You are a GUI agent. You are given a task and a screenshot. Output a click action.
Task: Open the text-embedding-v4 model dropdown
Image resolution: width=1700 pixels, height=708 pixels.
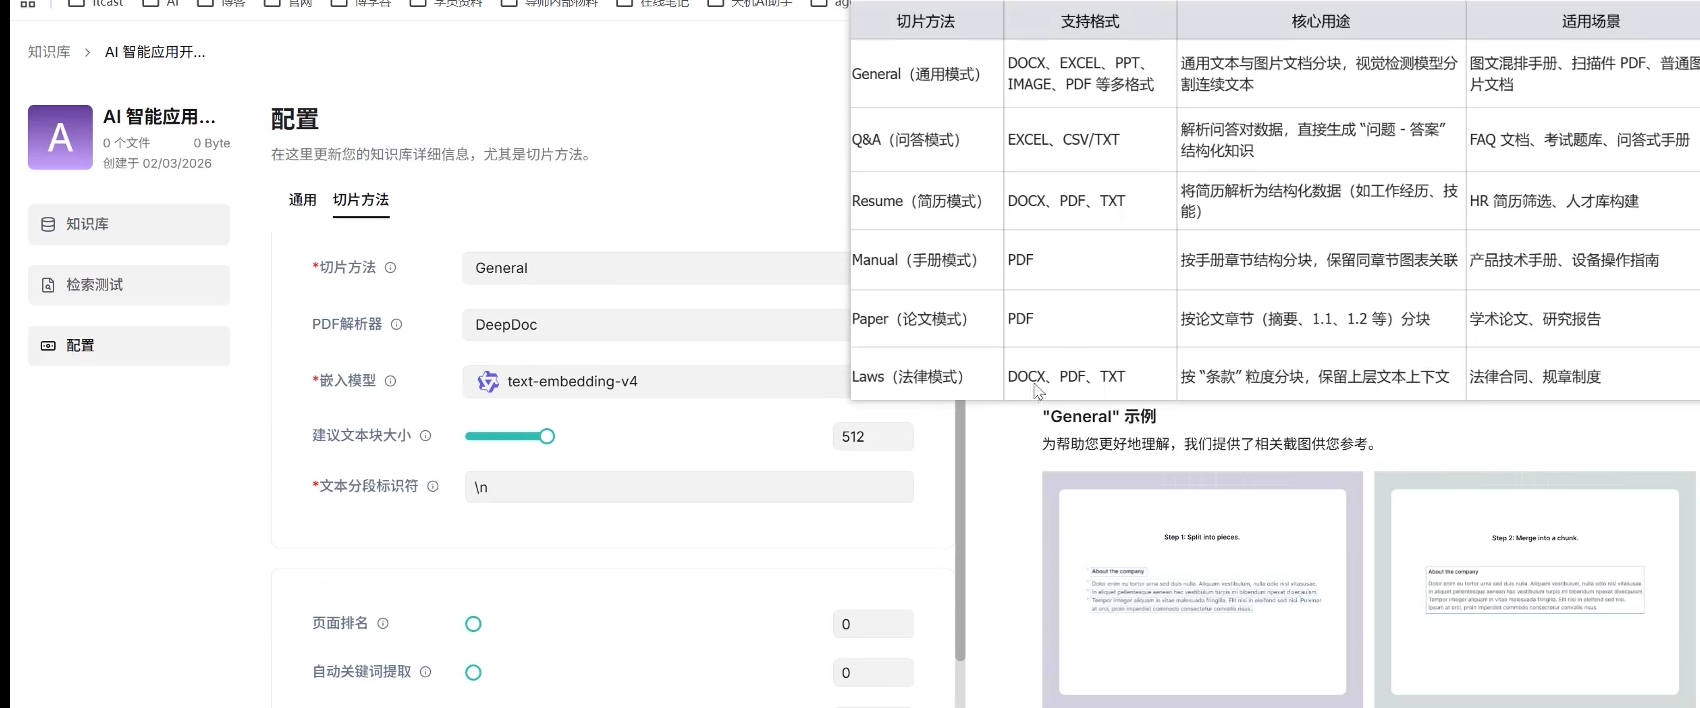click(656, 381)
